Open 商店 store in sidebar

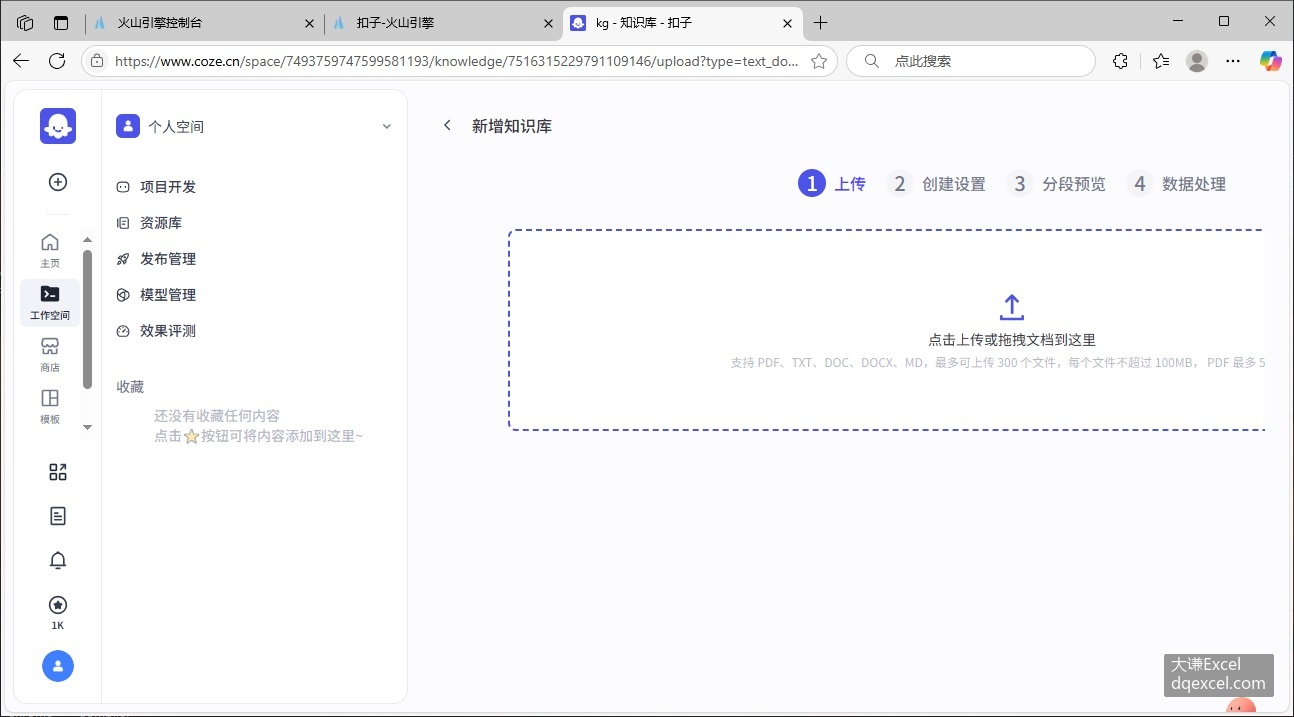(x=50, y=354)
